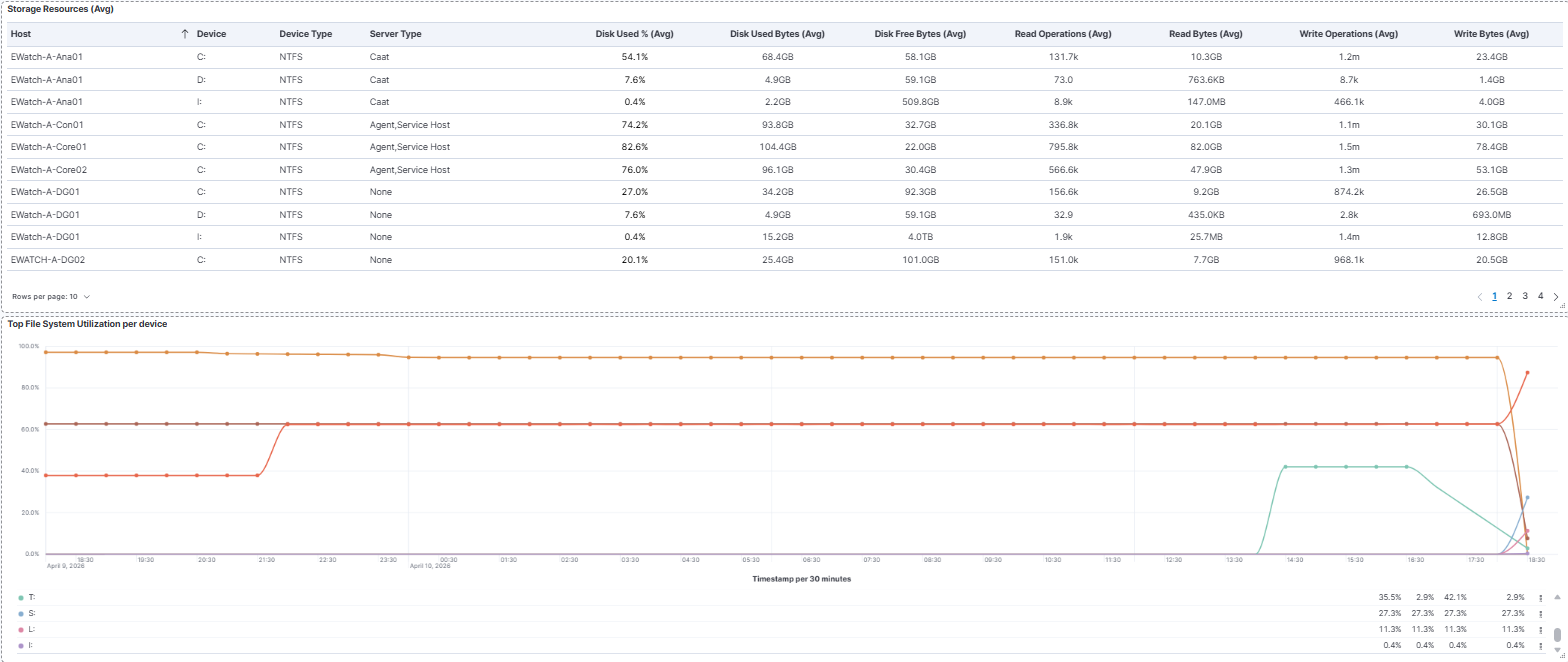Screen dimensions: 1568x662
Task: Select current page 1 link
Action: coord(1494,296)
